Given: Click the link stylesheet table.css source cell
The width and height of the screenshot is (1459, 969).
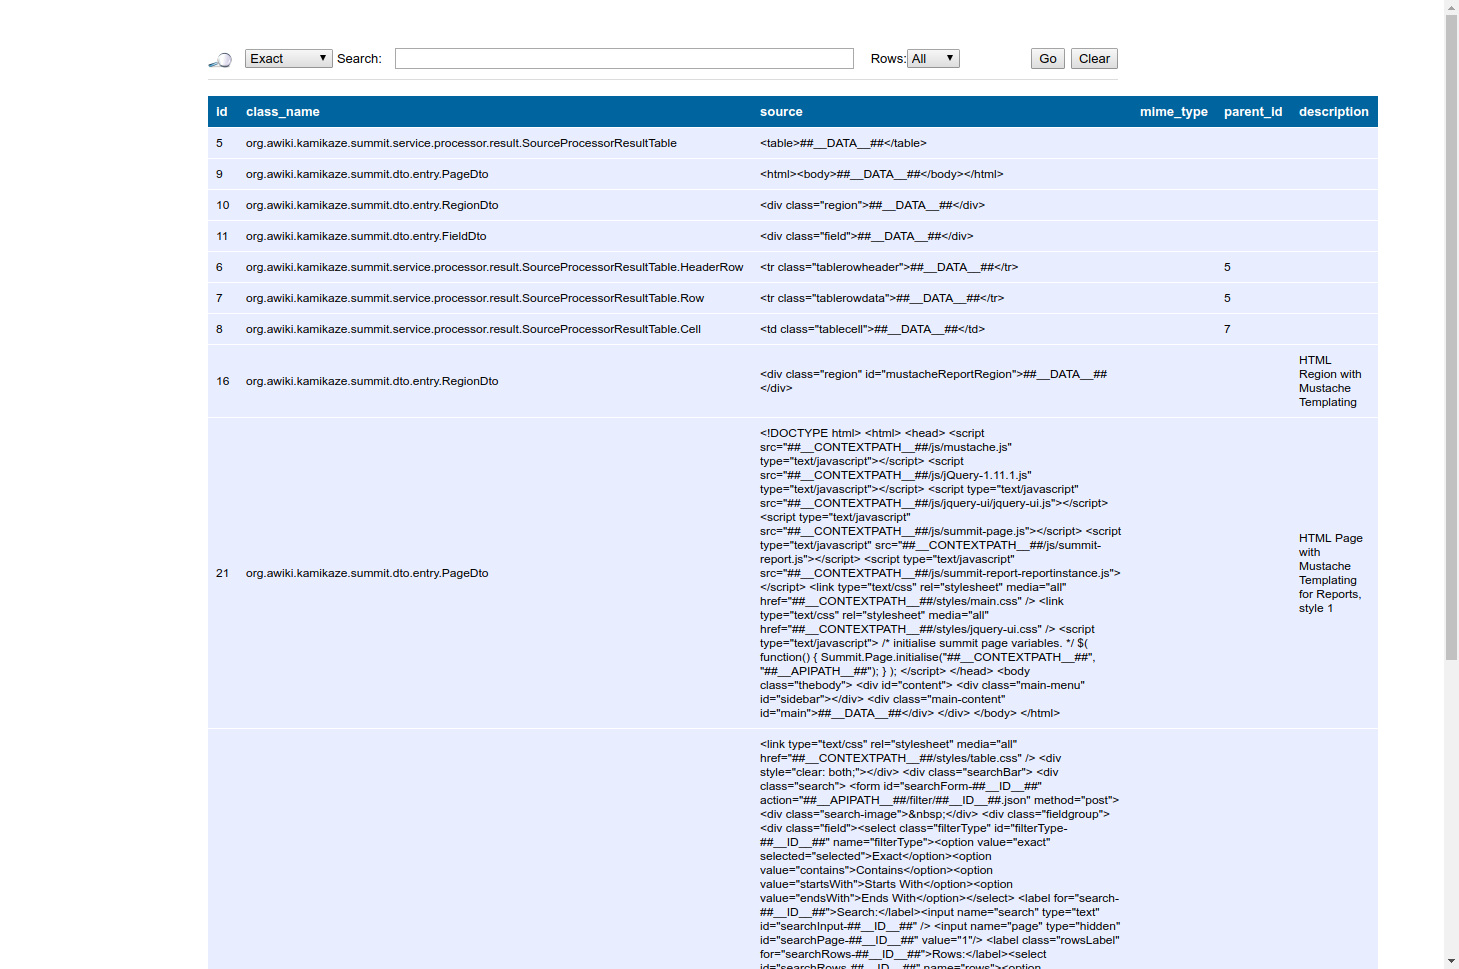Looking at the screenshot, I should (940, 855).
